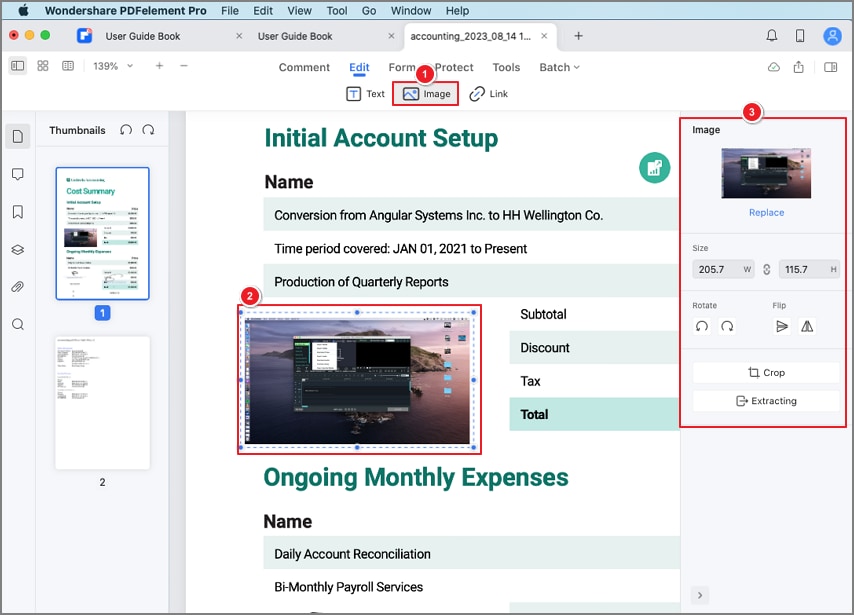
Task: Switch to second User Guide Book tab
Action: (x=295, y=36)
